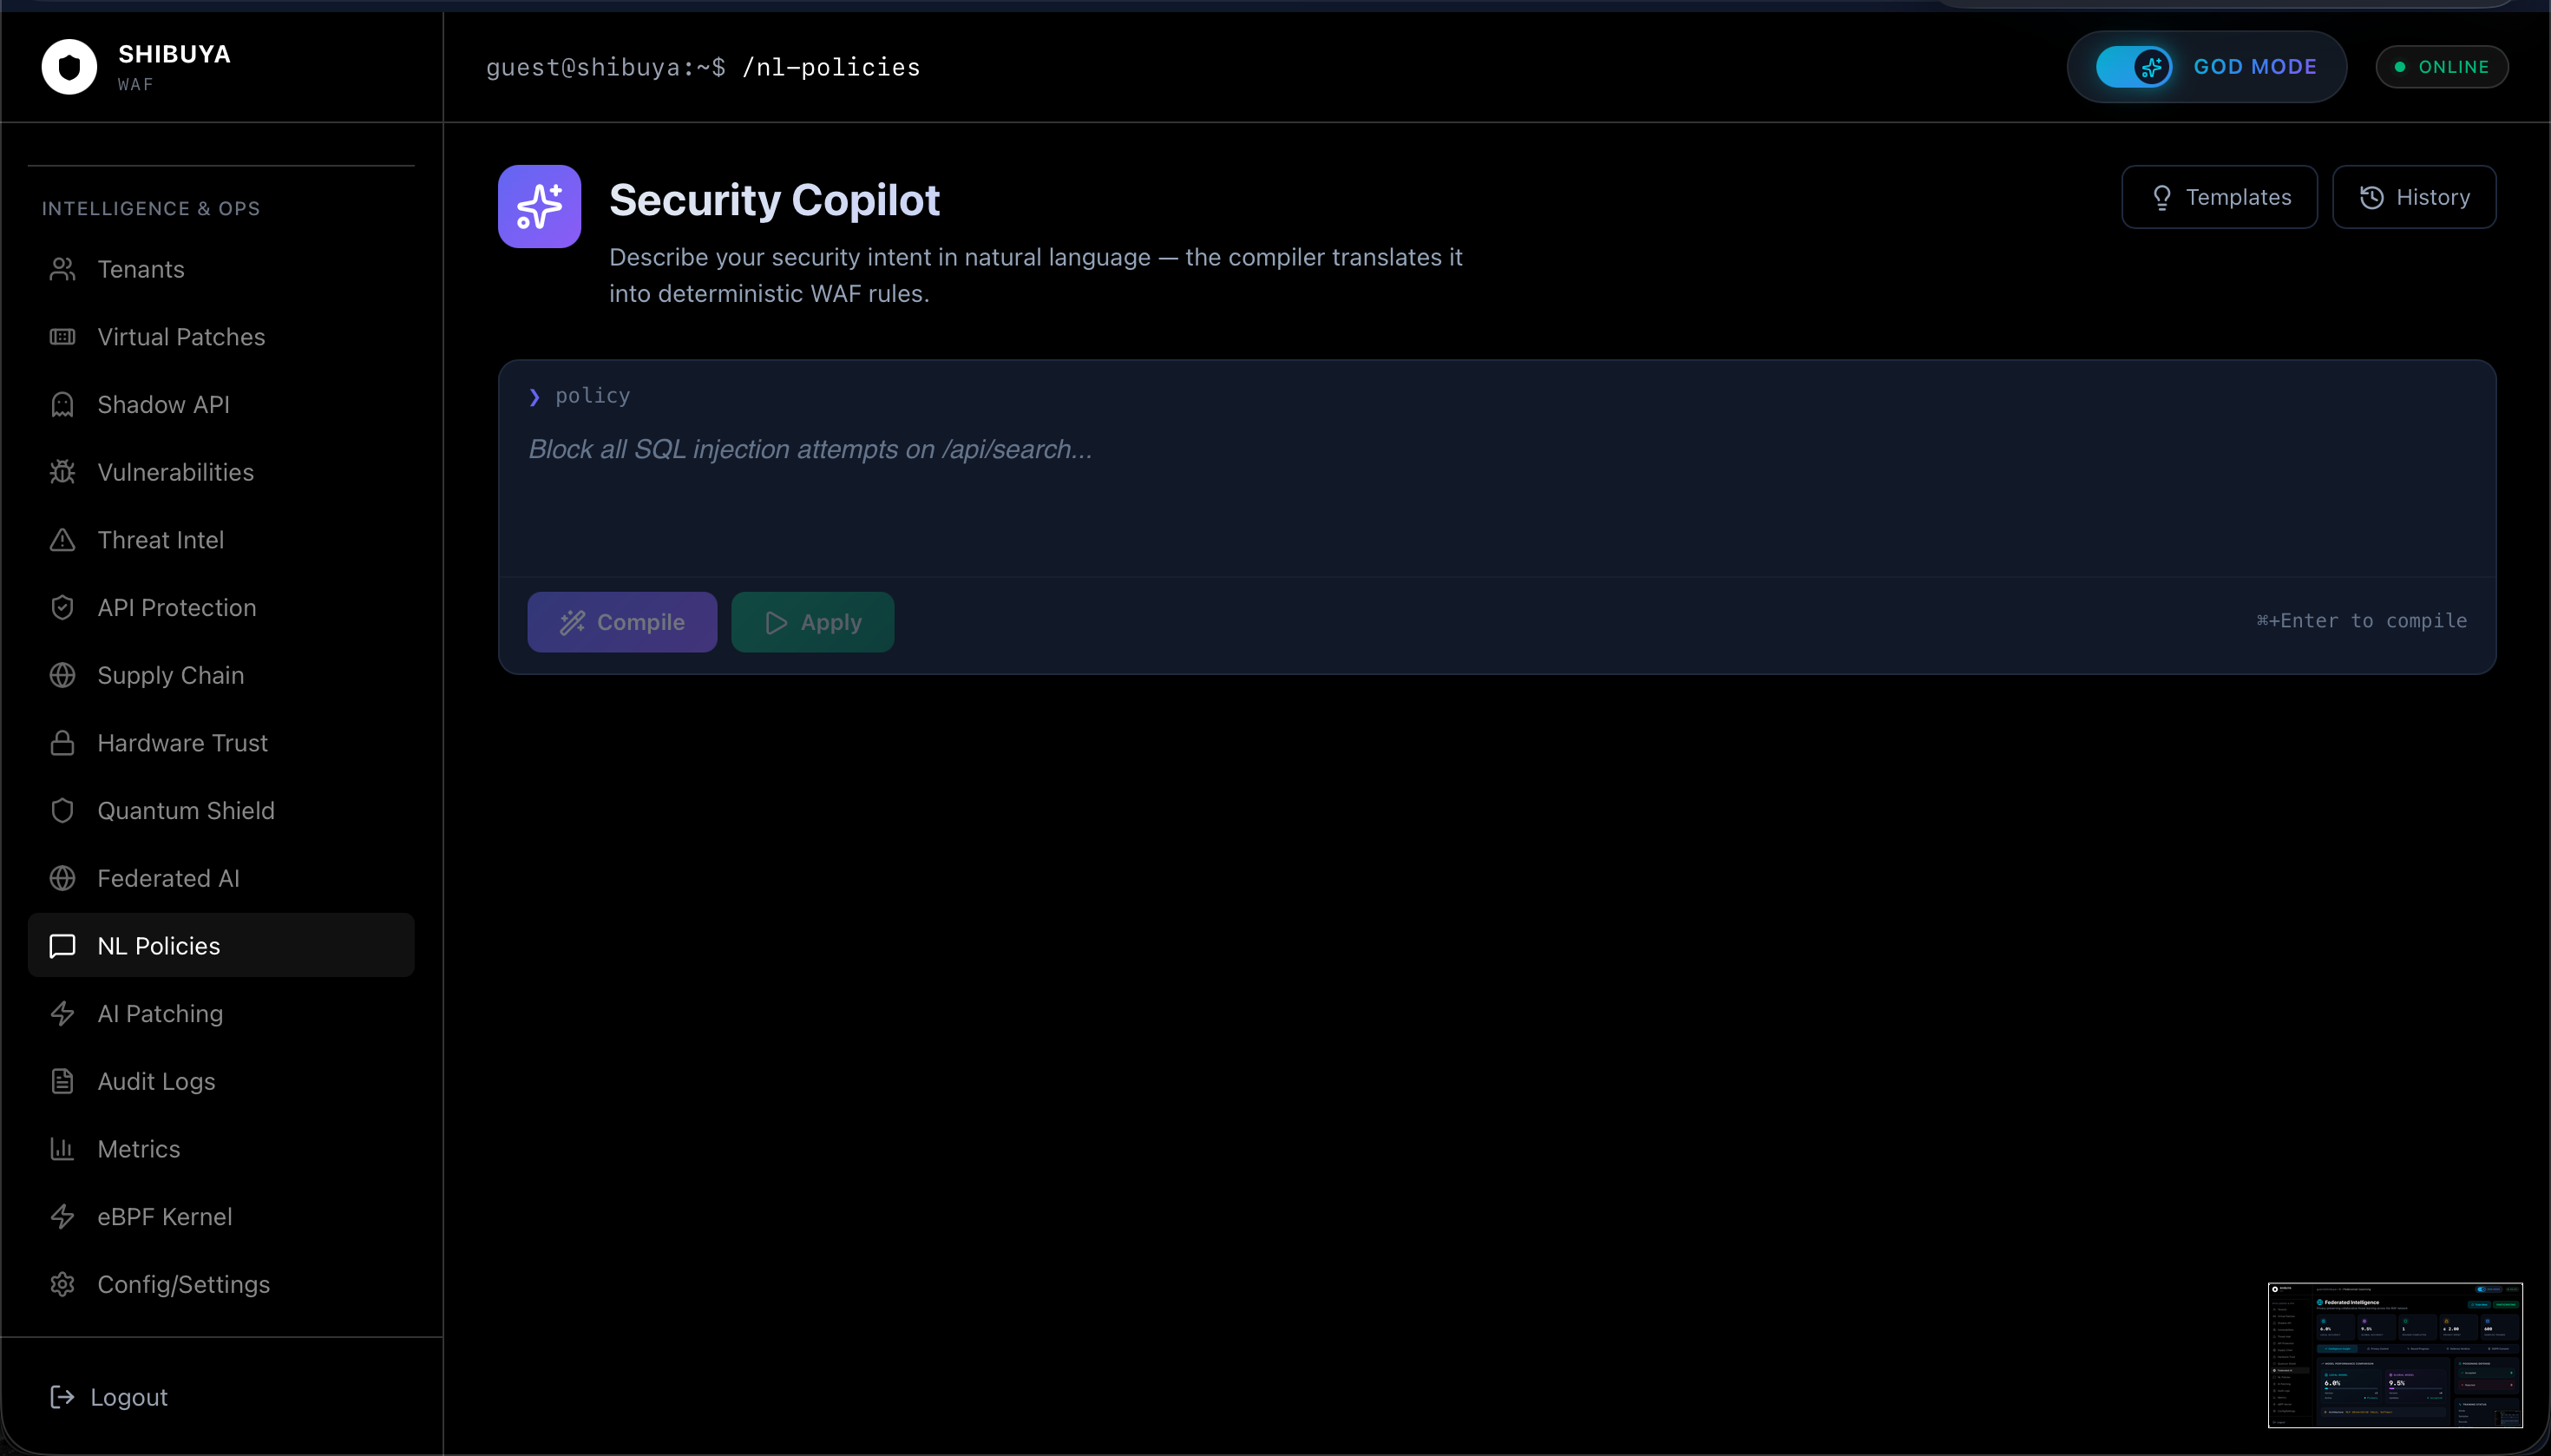The height and width of the screenshot is (1456, 2551).
Task: Click the Shibuya shield logo icon
Action: click(x=69, y=67)
